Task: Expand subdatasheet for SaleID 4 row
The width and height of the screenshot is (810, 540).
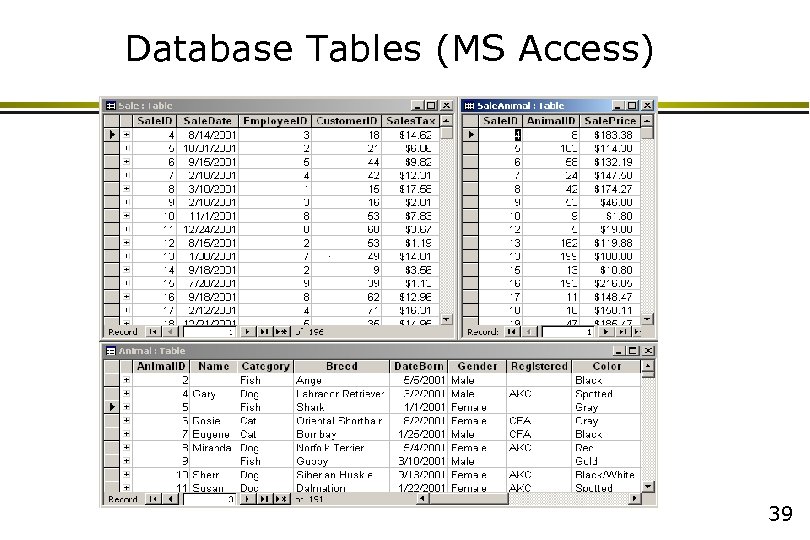Action: 127,134
